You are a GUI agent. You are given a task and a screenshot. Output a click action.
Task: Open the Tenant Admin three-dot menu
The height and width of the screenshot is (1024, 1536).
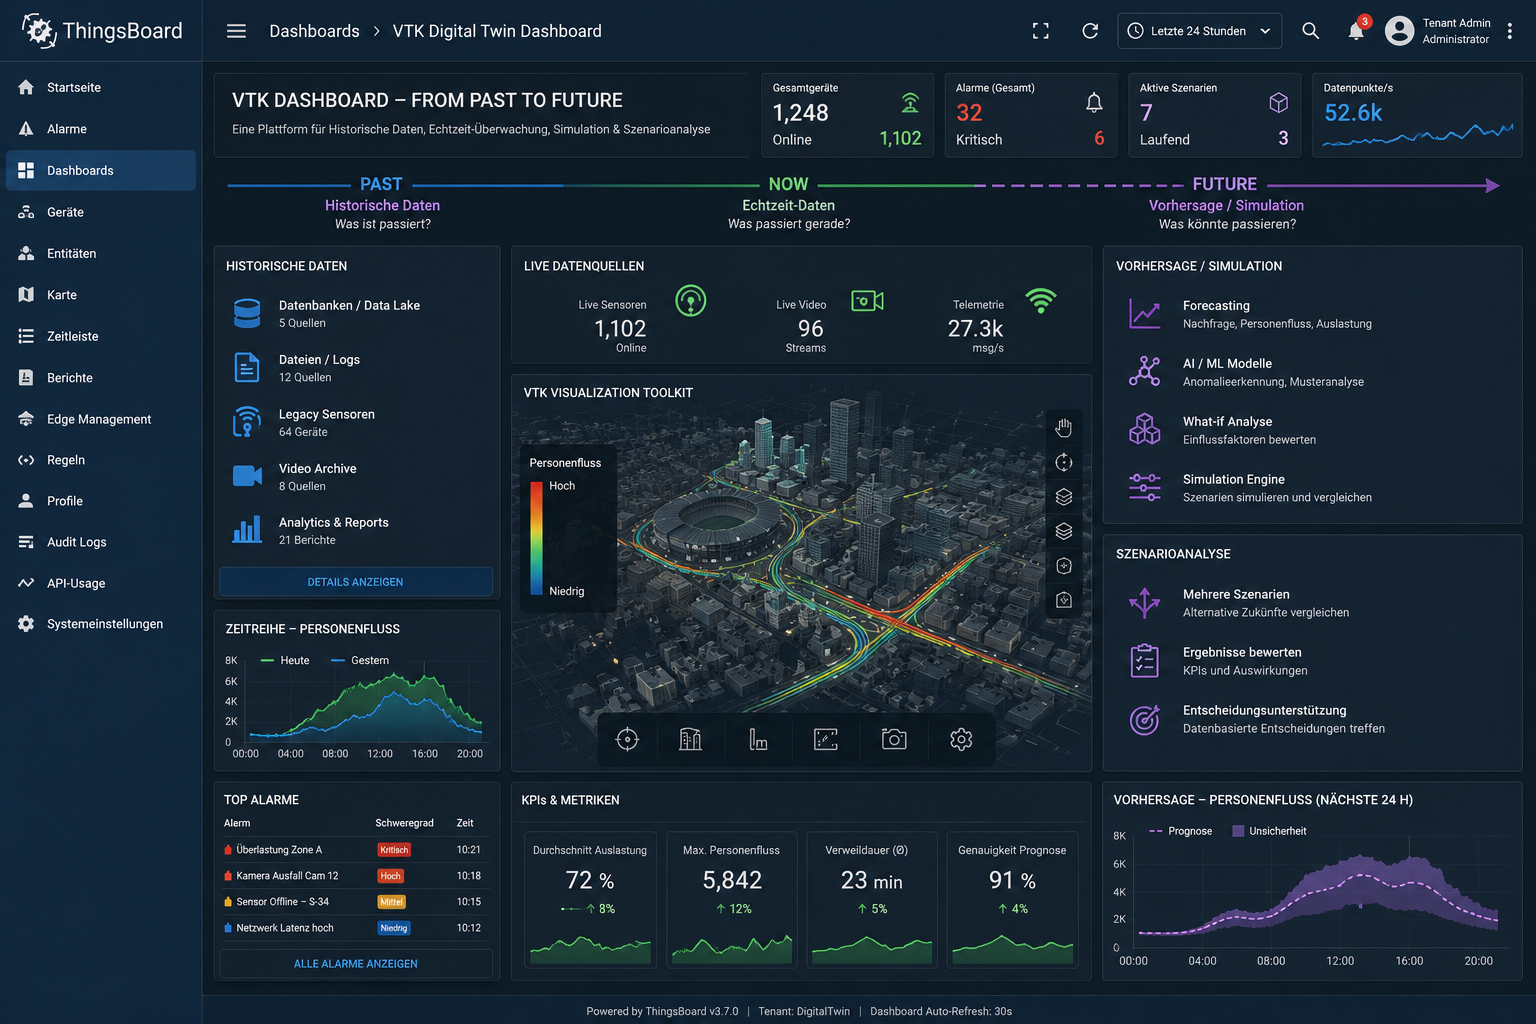(1510, 31)
